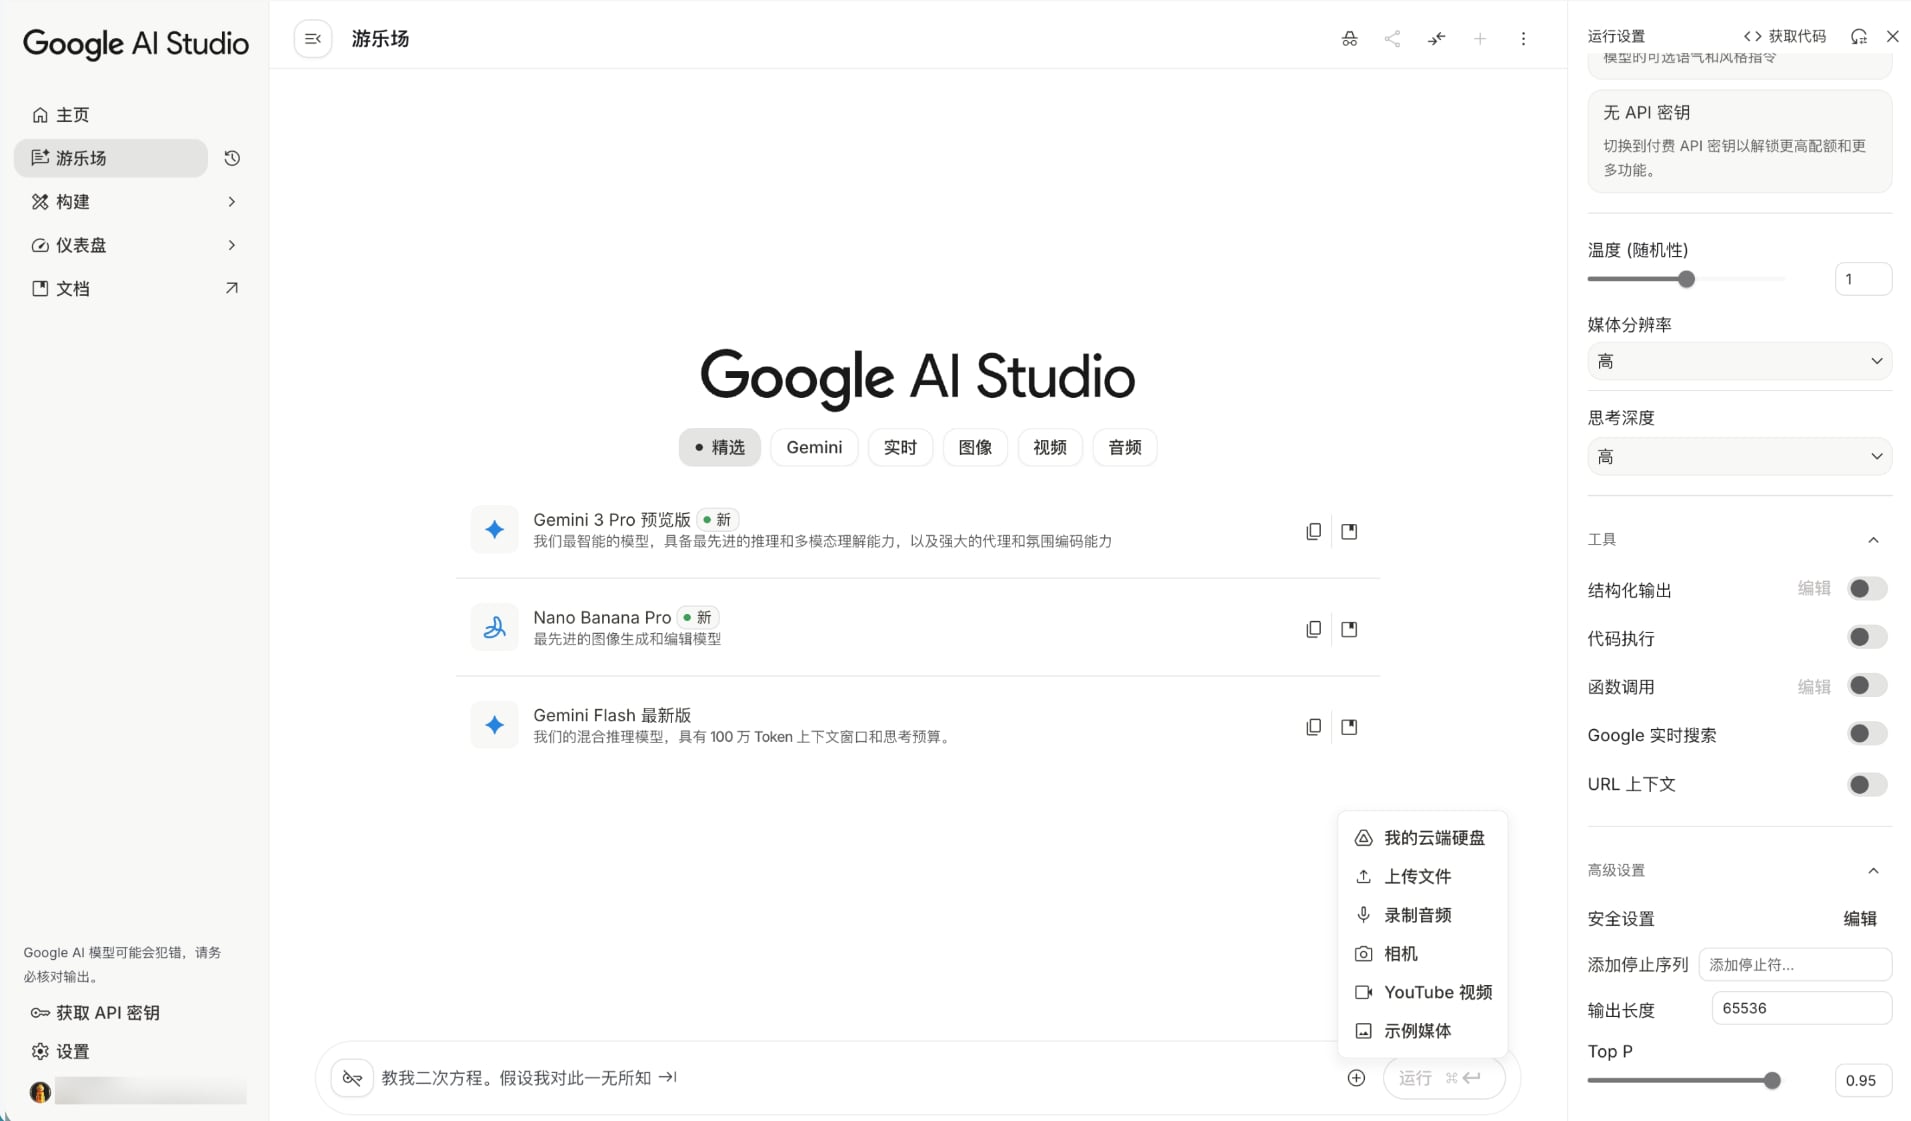Switch to the 图像 category chip
The image size is (1911, 1121).
[x=975, y=447]
